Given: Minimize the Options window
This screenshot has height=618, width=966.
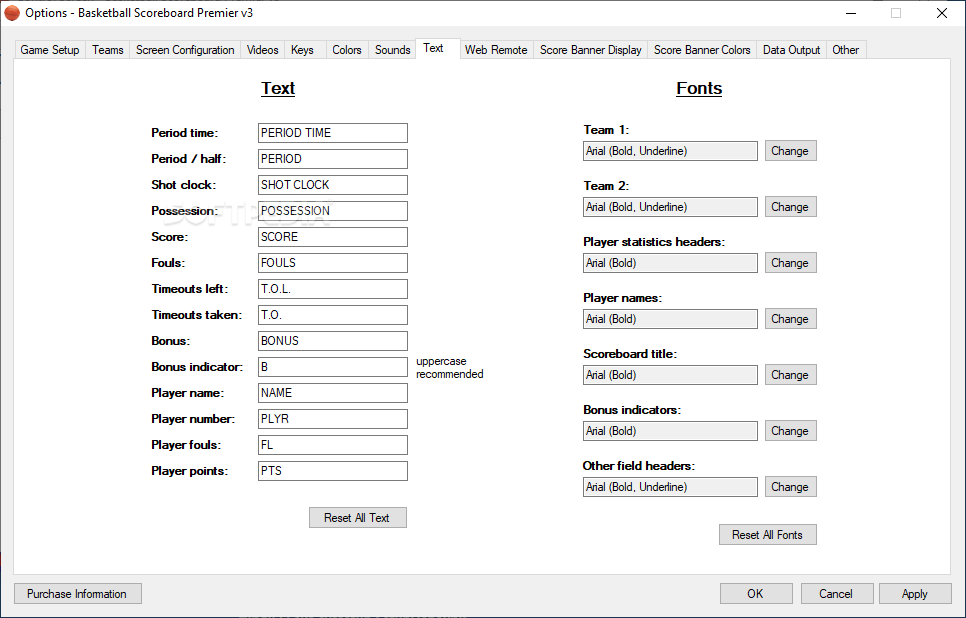Looking at the screenshot, I should (851, 13).
